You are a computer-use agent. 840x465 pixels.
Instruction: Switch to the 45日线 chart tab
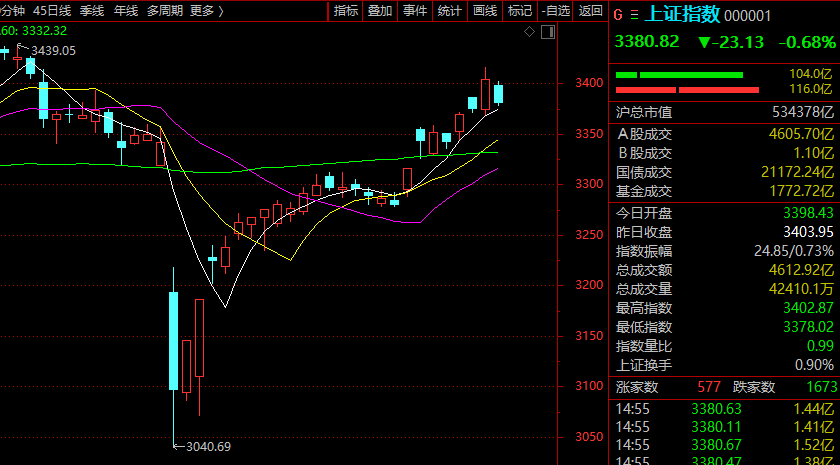[x=52, y=11]
